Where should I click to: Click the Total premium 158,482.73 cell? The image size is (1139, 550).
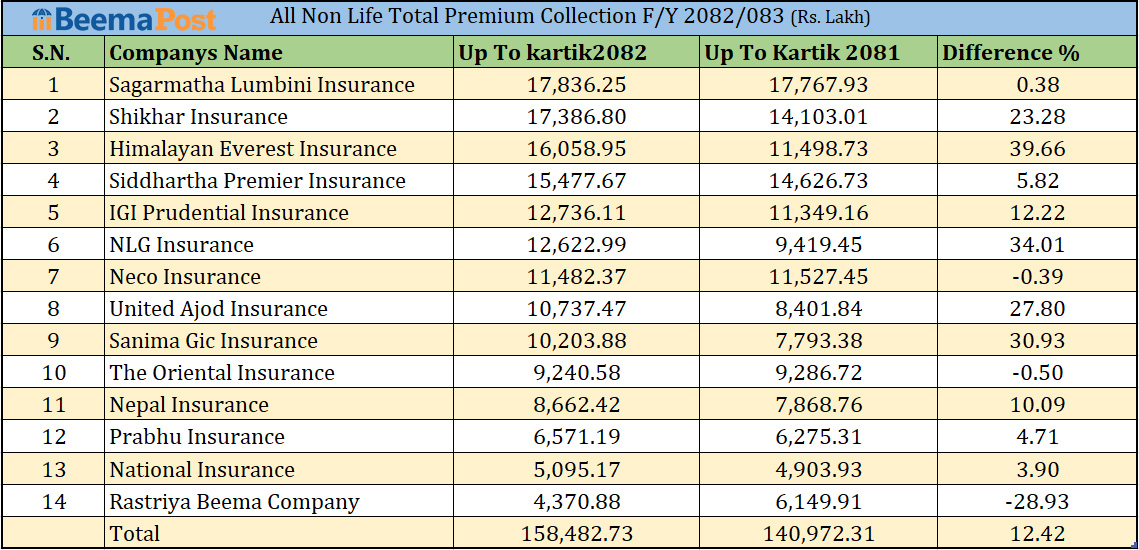tap(576, 534)
